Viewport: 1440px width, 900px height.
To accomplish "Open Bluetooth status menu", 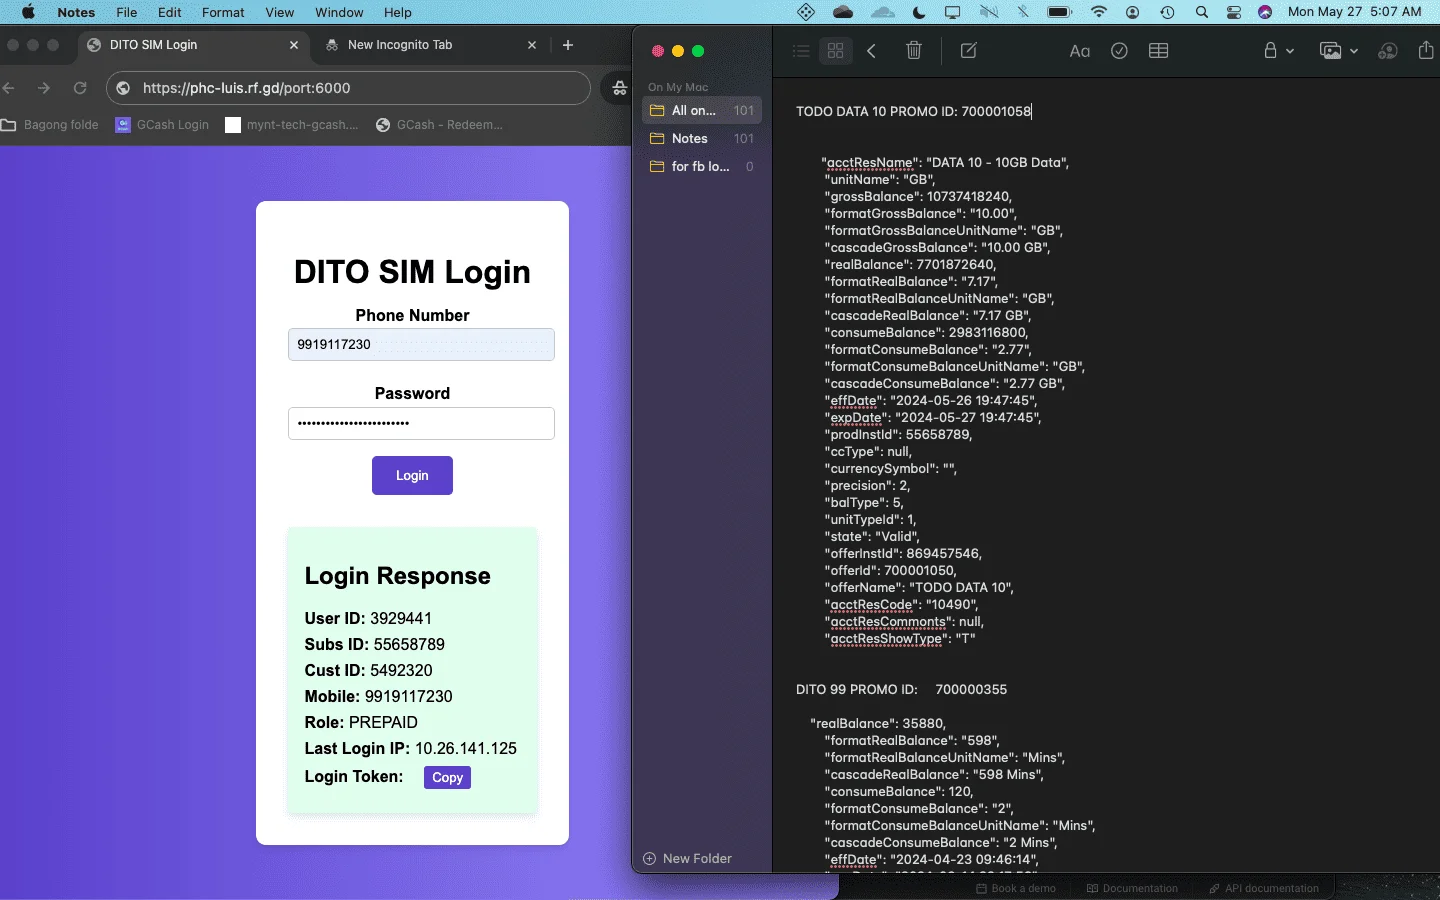I will [1023, 12].
